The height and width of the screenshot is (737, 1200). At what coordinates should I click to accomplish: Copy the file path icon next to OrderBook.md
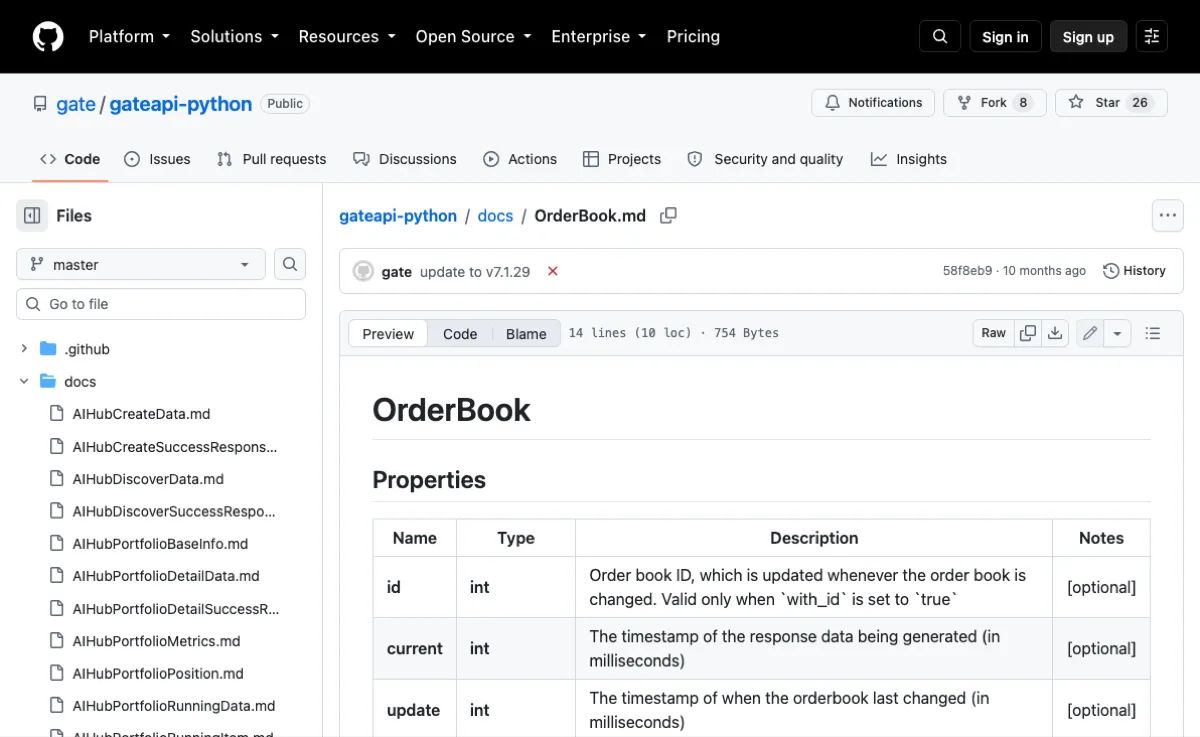click(668, 215)
